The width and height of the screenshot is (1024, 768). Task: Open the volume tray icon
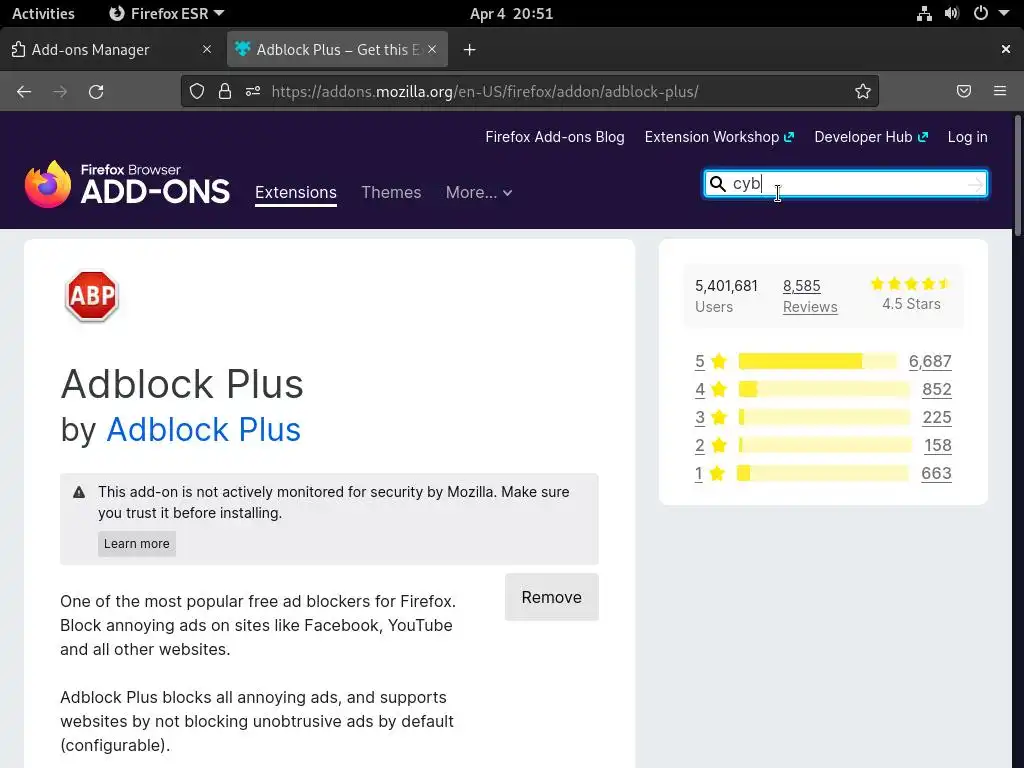952,14
